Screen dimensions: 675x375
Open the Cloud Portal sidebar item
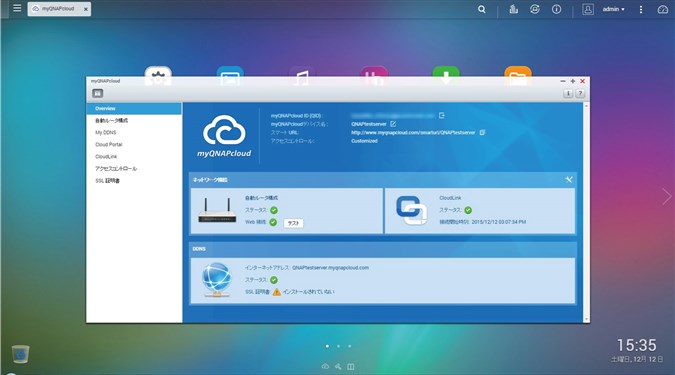134,145
